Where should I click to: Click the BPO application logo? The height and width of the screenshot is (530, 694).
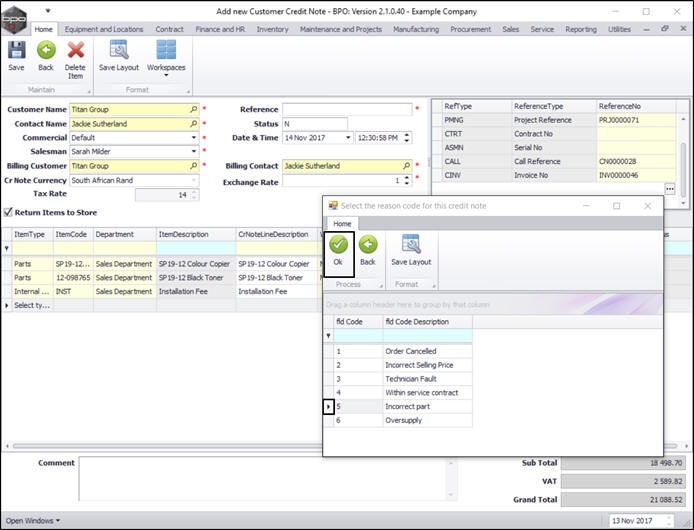pyautogui.click(x=14, y=19)
